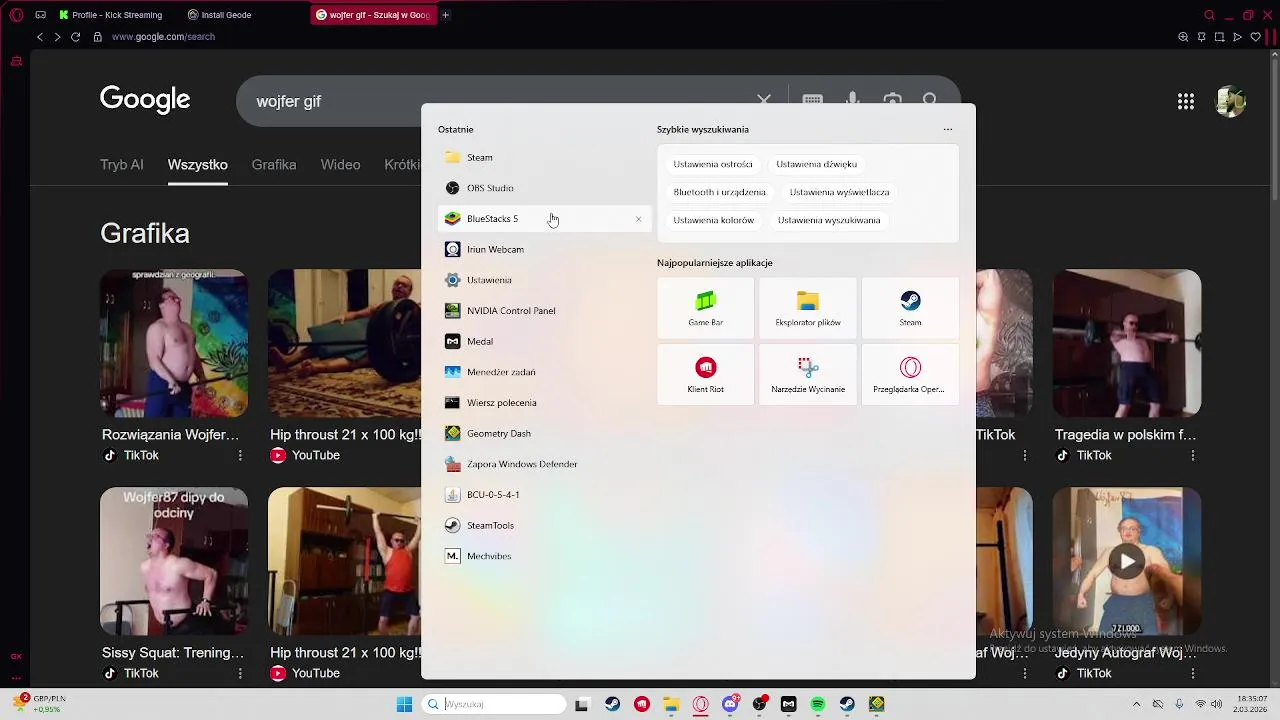Switch to Google Wideo tab
Image resolution: width=1280 pixels, height=720 pixels.
pyautogui.click(x=340, y=165)
